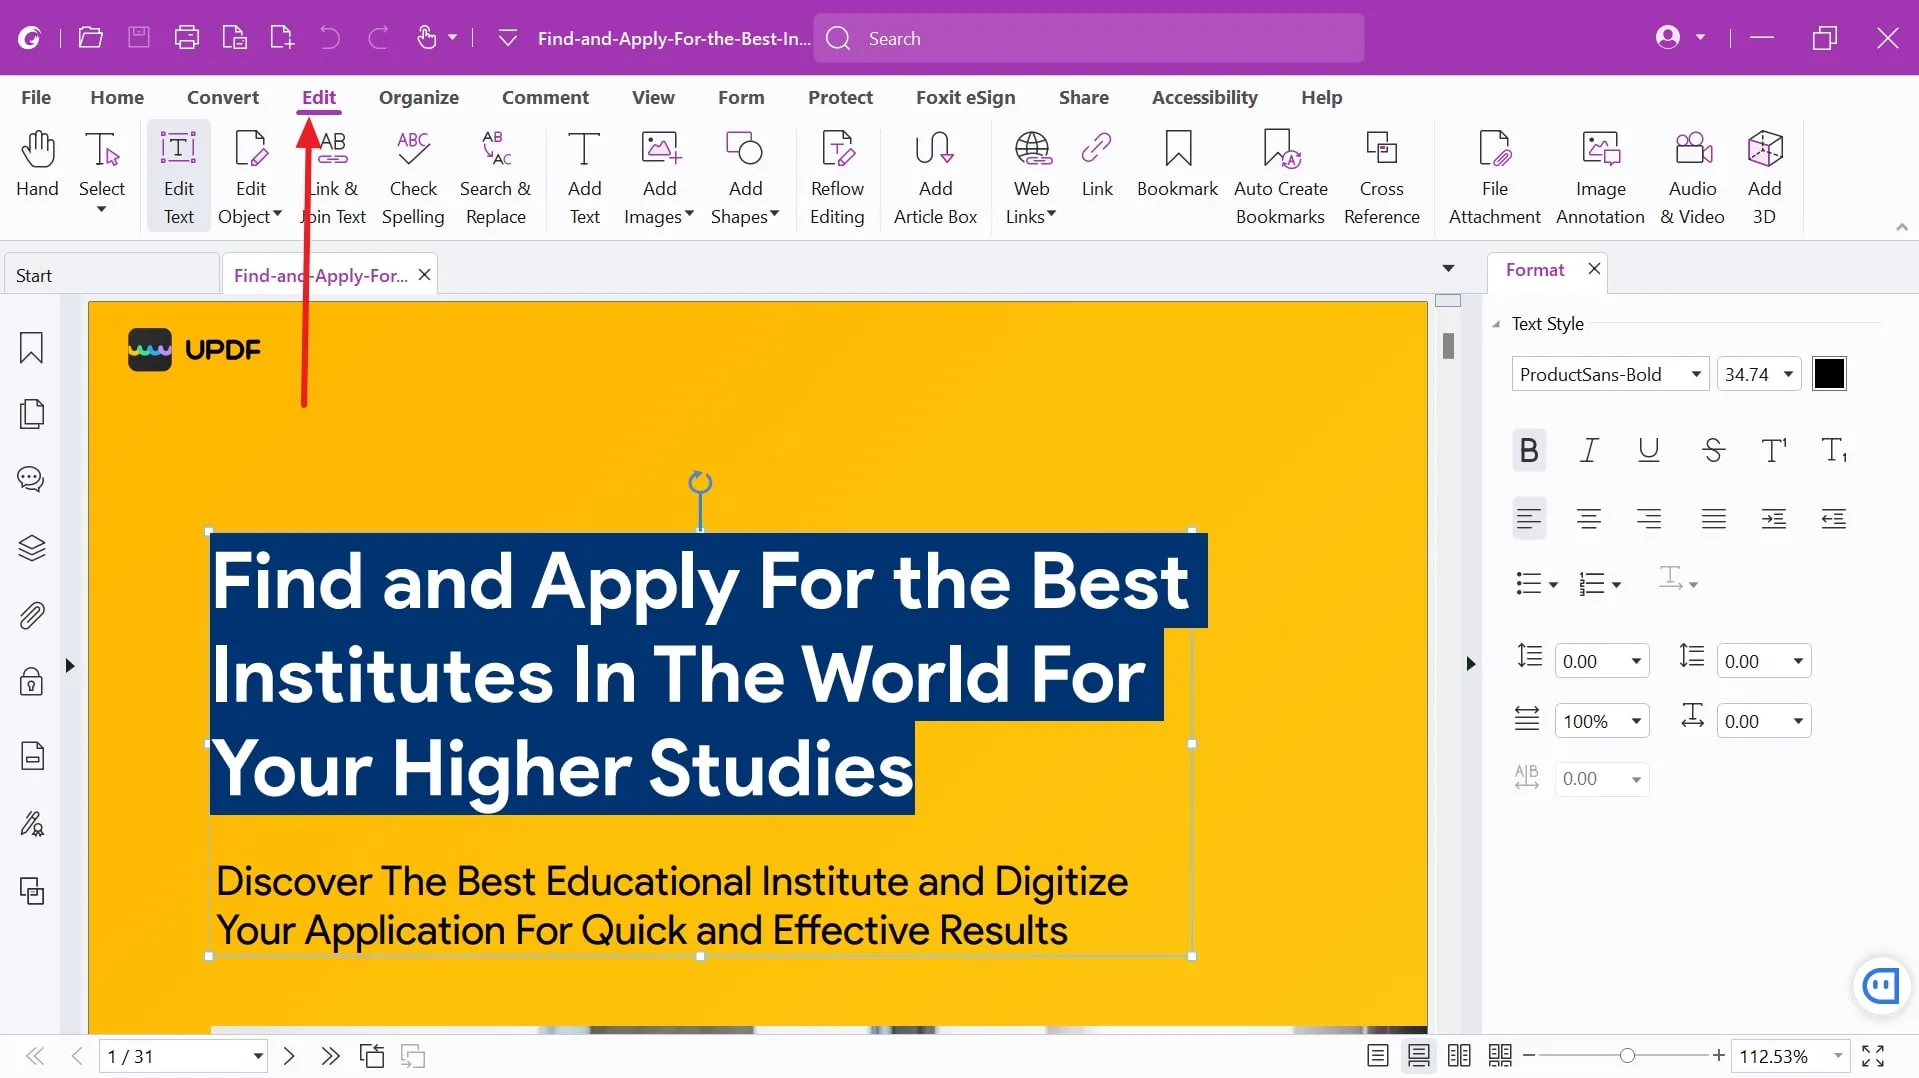Screen dimensions: 1919x1078
Task: Open the ProductSans-Bold font dropdown
Action: [1695, 374]
